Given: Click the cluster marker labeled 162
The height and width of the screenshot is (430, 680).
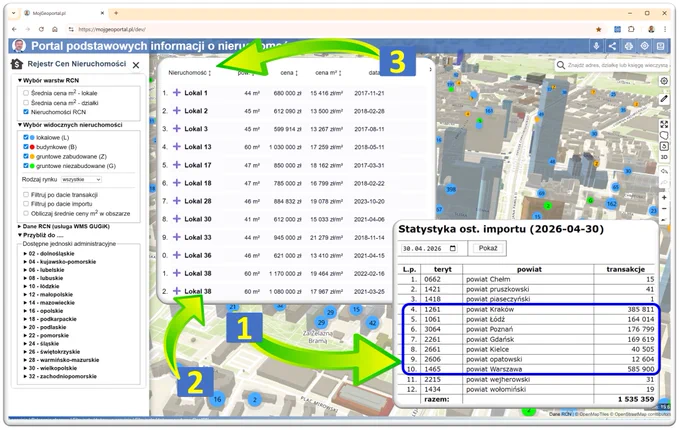Looking at the screenshot, I should (611, 204).
